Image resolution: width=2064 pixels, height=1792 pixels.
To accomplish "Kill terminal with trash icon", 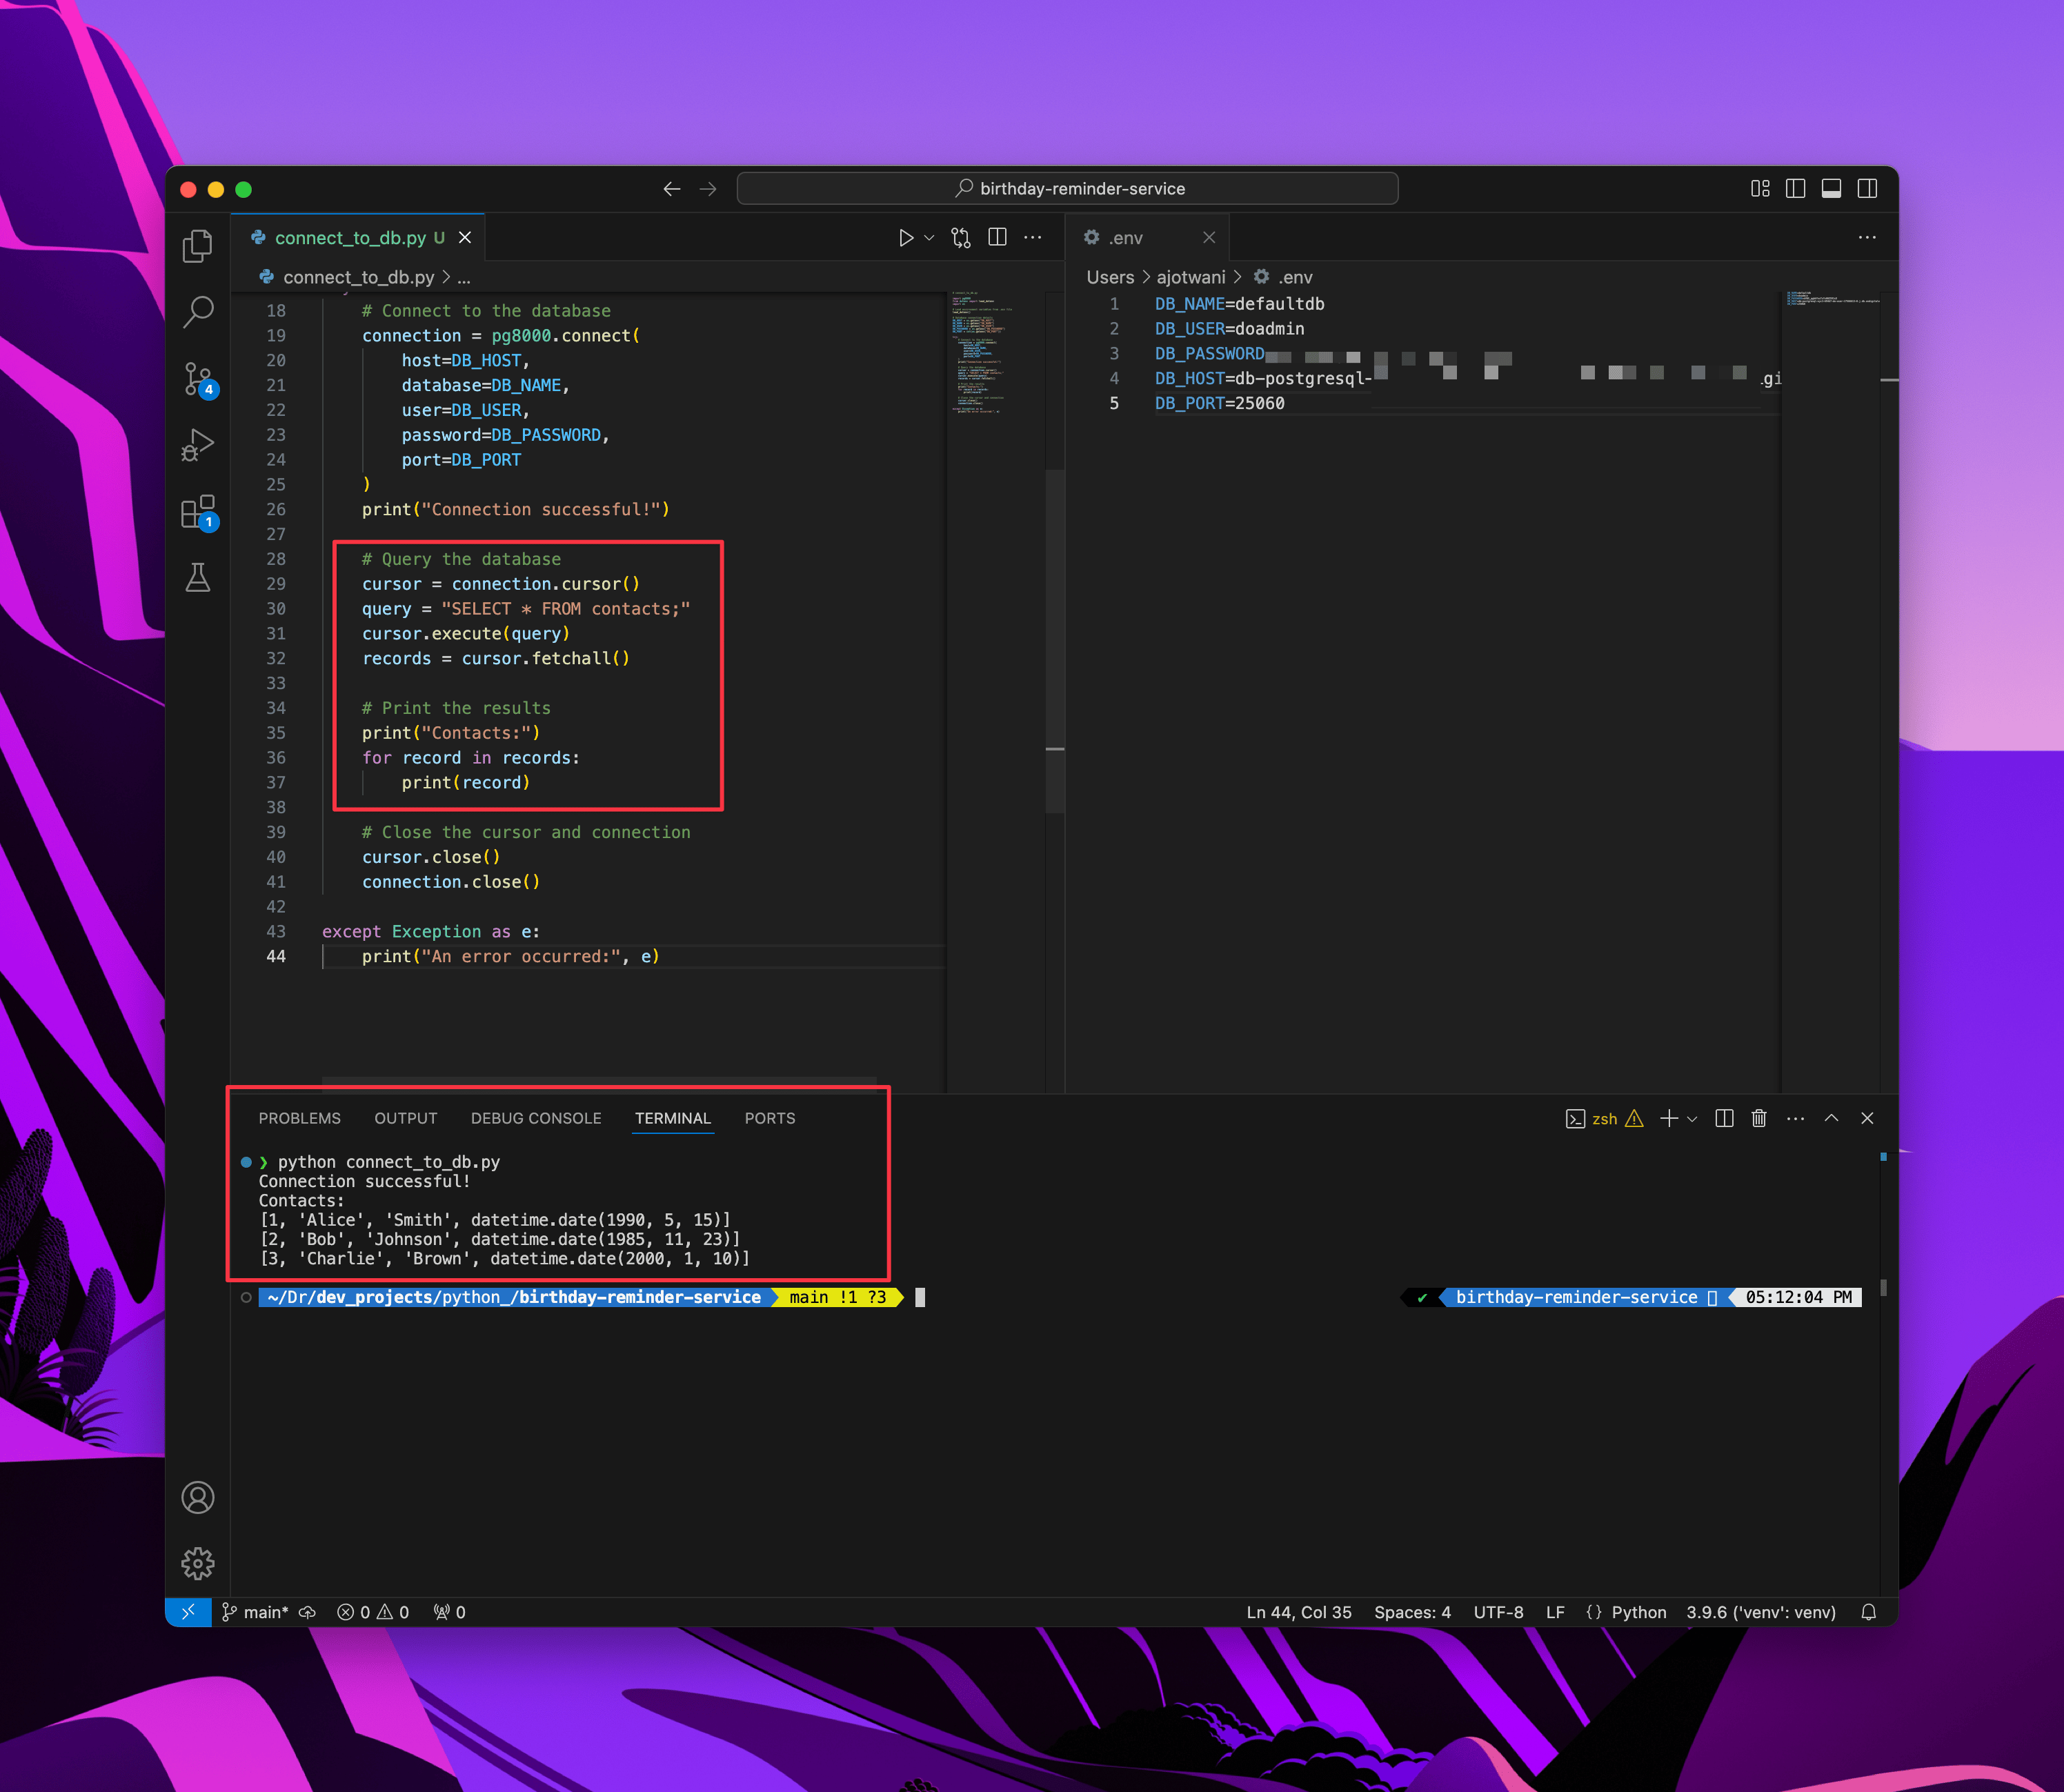I will click(1759, 1118).
